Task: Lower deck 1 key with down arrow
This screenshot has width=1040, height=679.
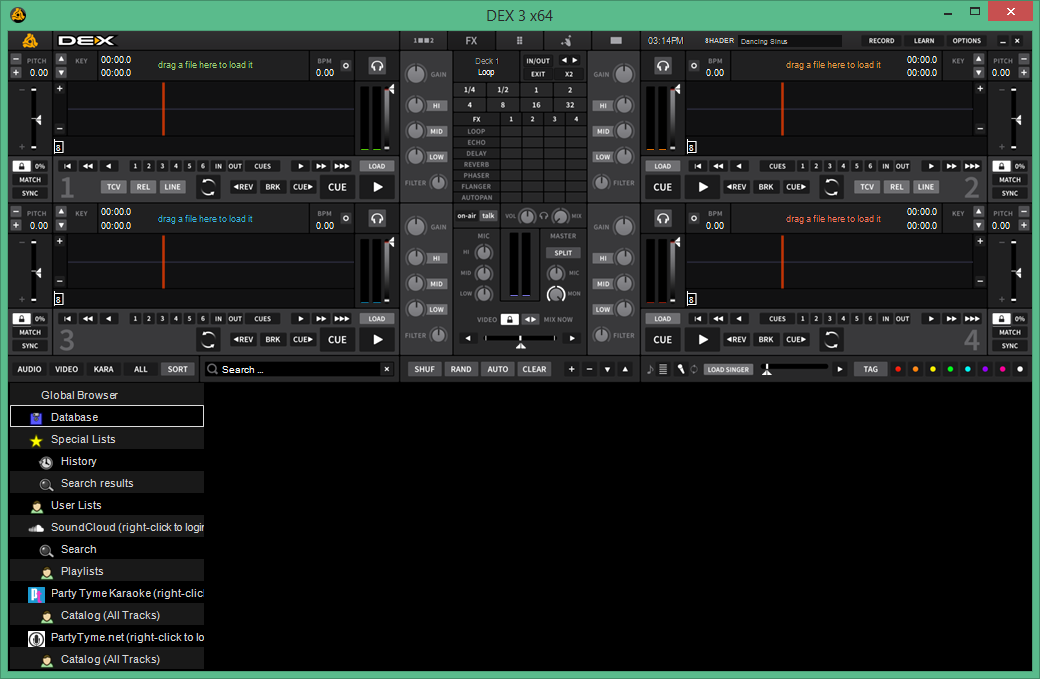Action: 61,72
